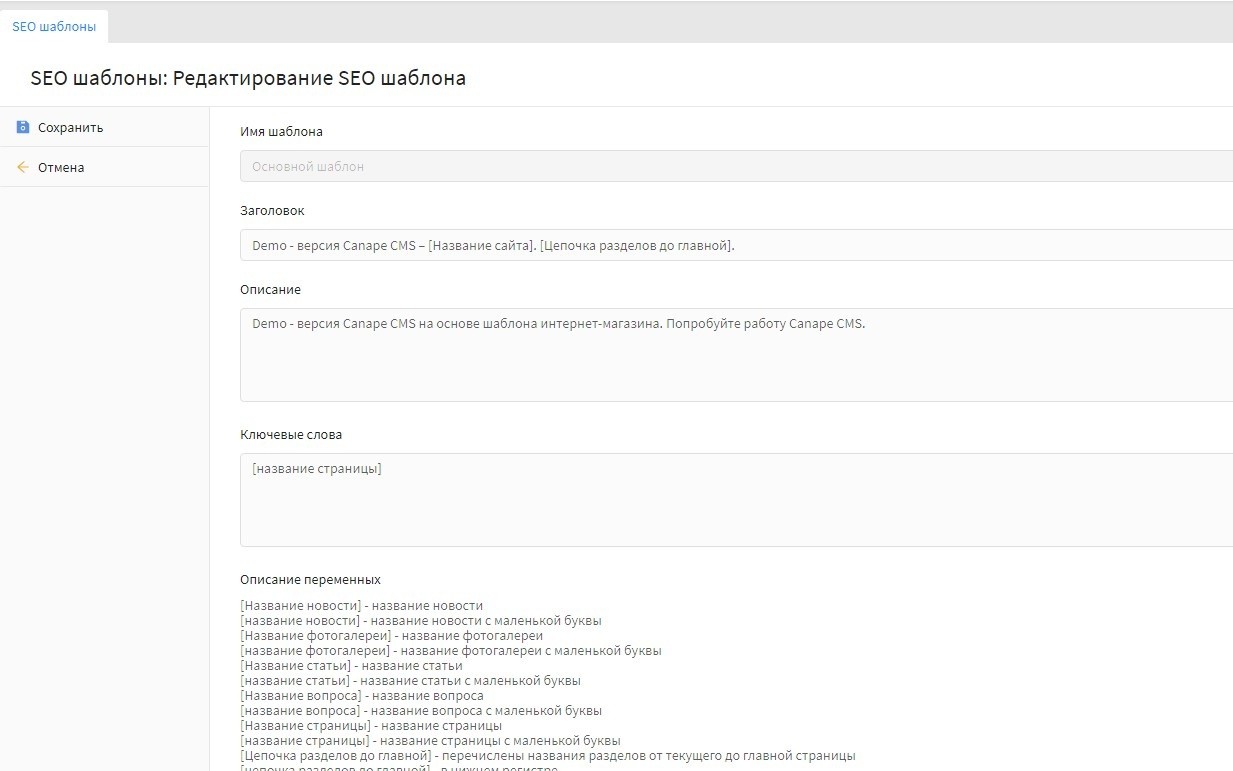Screen dimensions: 1233x771
Task: Switch to the SEO шаблоны tab
Action: (54, 27)
